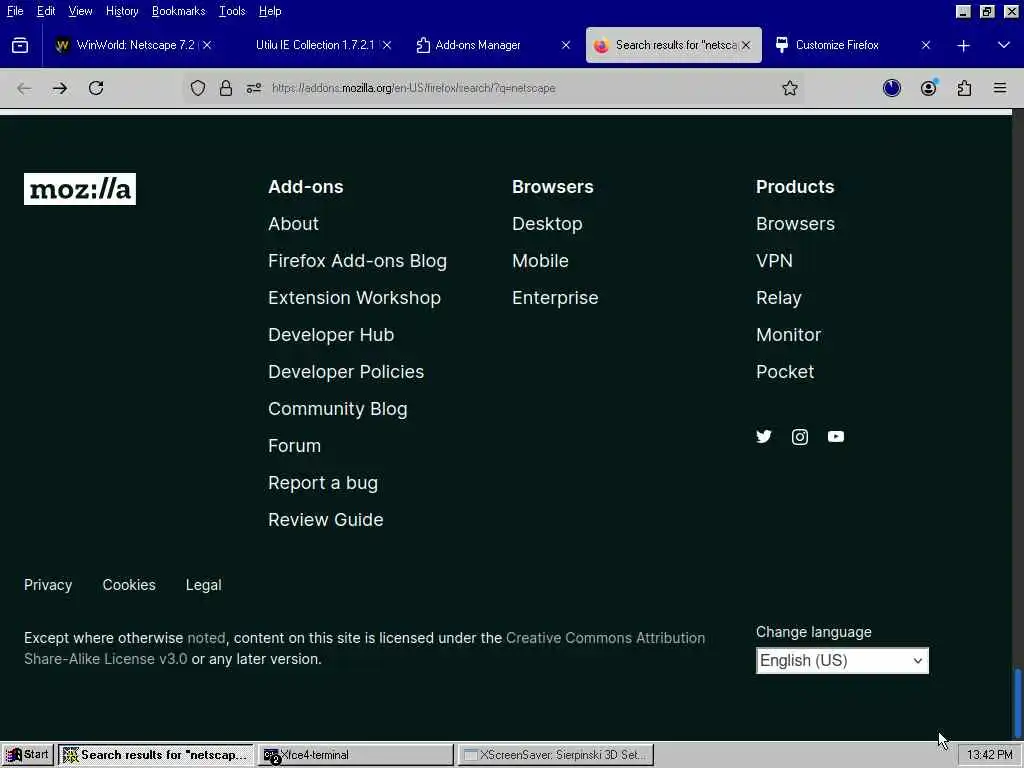Reload the current page
1024x768 pixels.
coord(96,88)
